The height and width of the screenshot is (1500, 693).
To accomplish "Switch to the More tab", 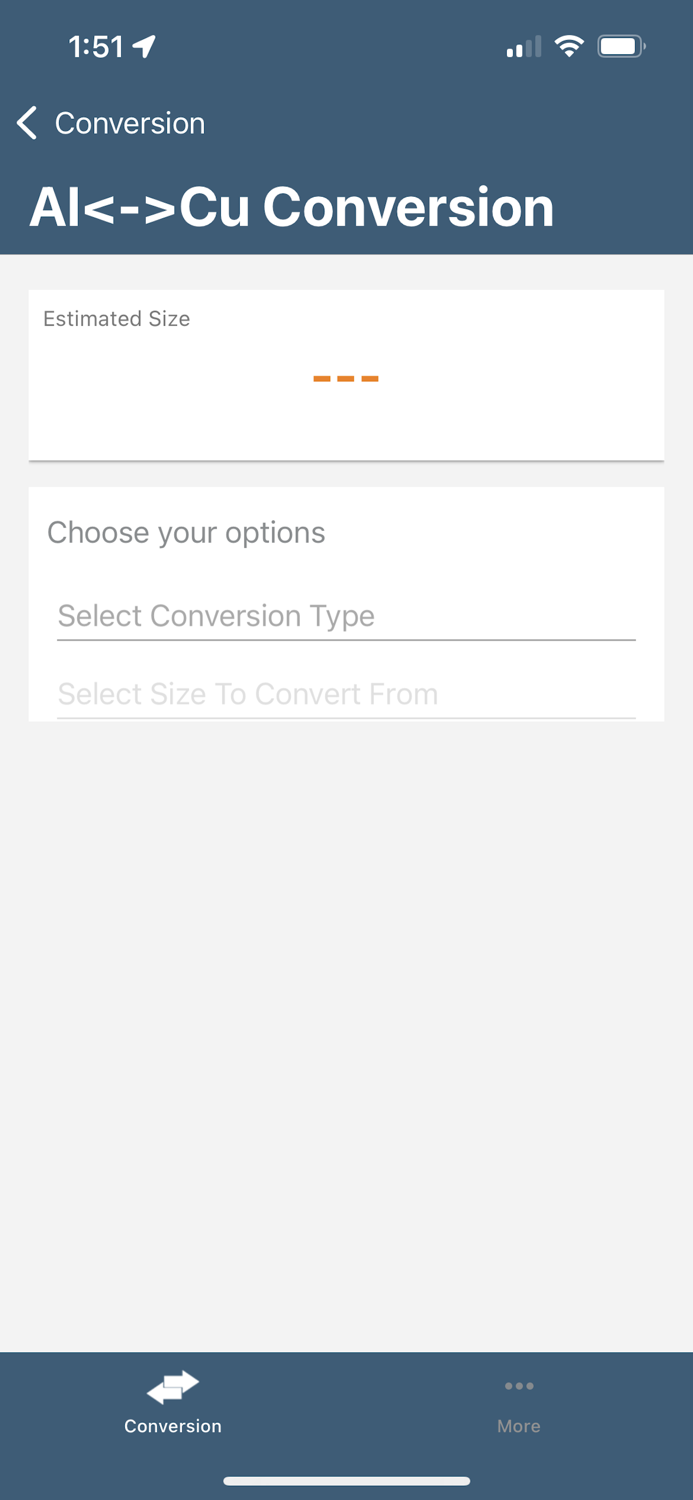I will point(519,1400).
